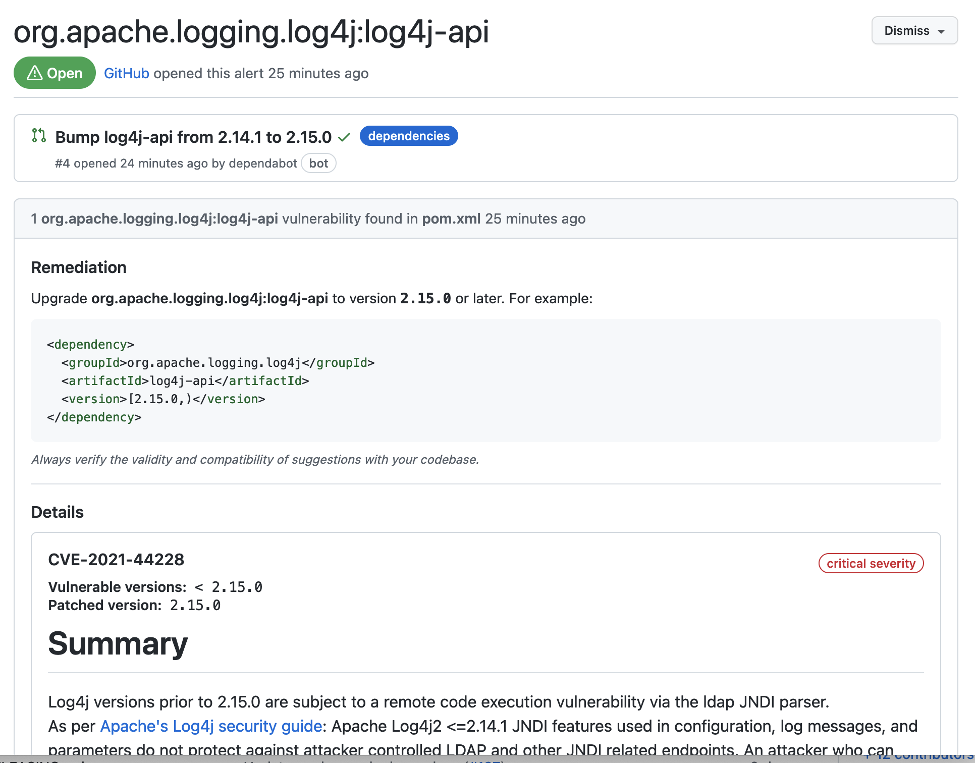Click '#4 opened 24 minutes ago by dependabot' text

[176, 163]
